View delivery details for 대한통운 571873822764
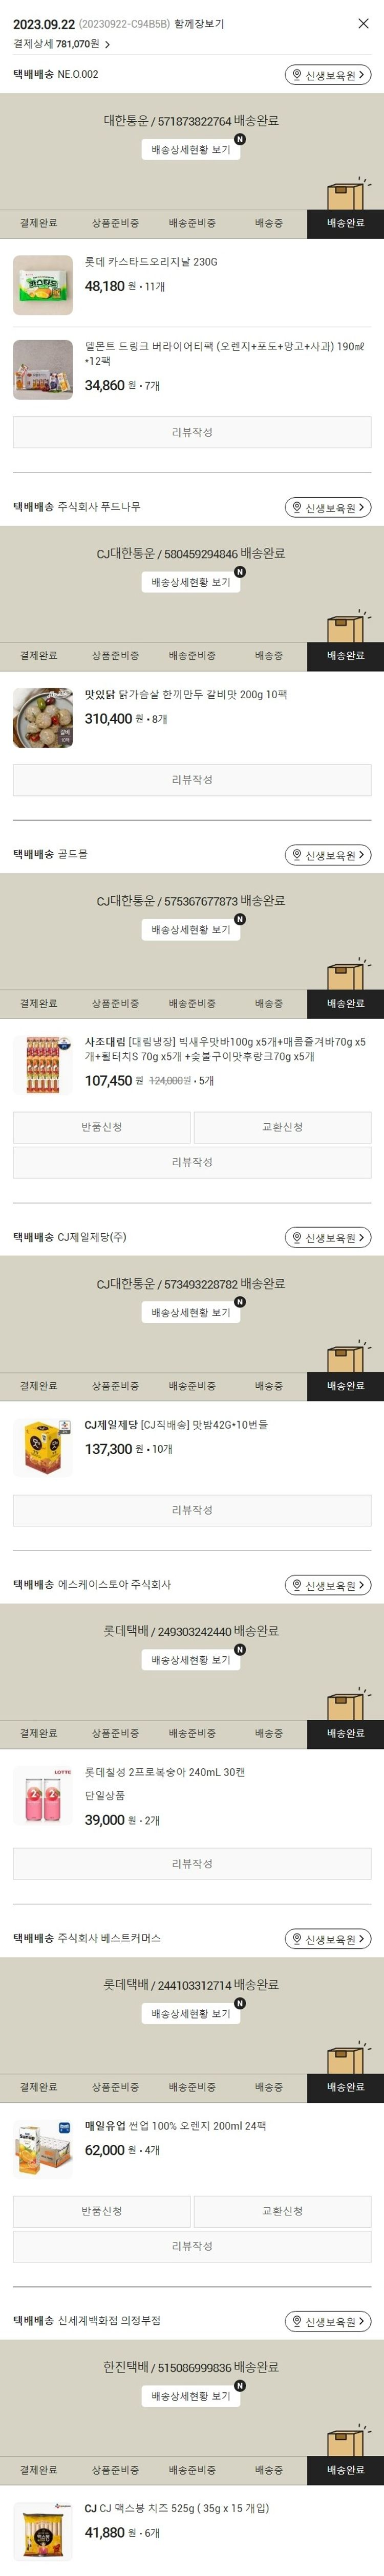Viewport: 384px width, 2576px height. pos(191,150)
